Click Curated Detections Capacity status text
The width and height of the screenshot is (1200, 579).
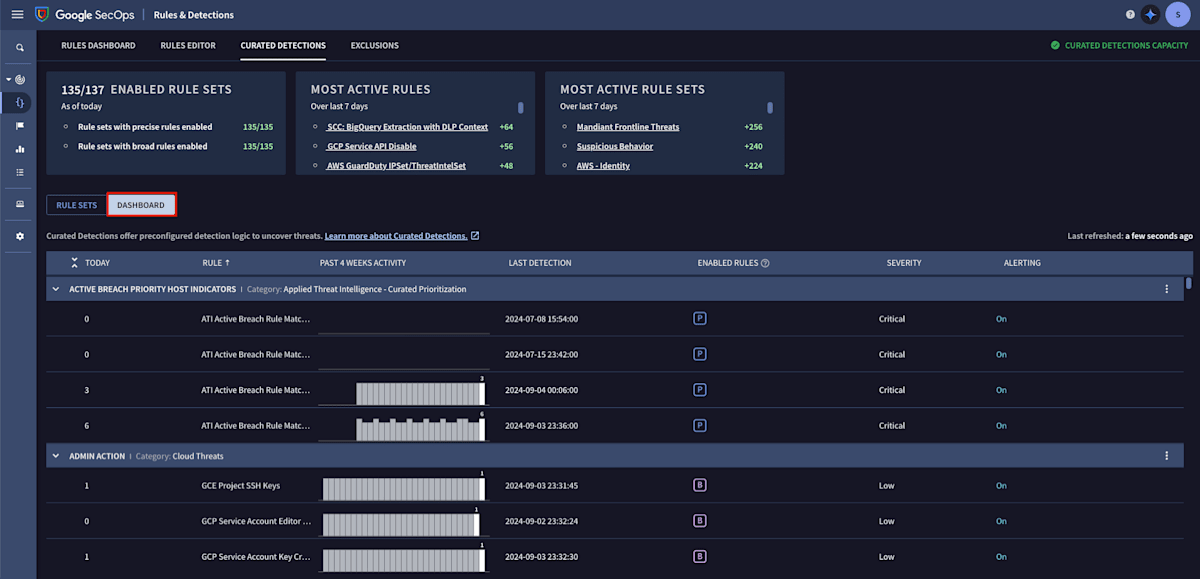coord(1127,45)
